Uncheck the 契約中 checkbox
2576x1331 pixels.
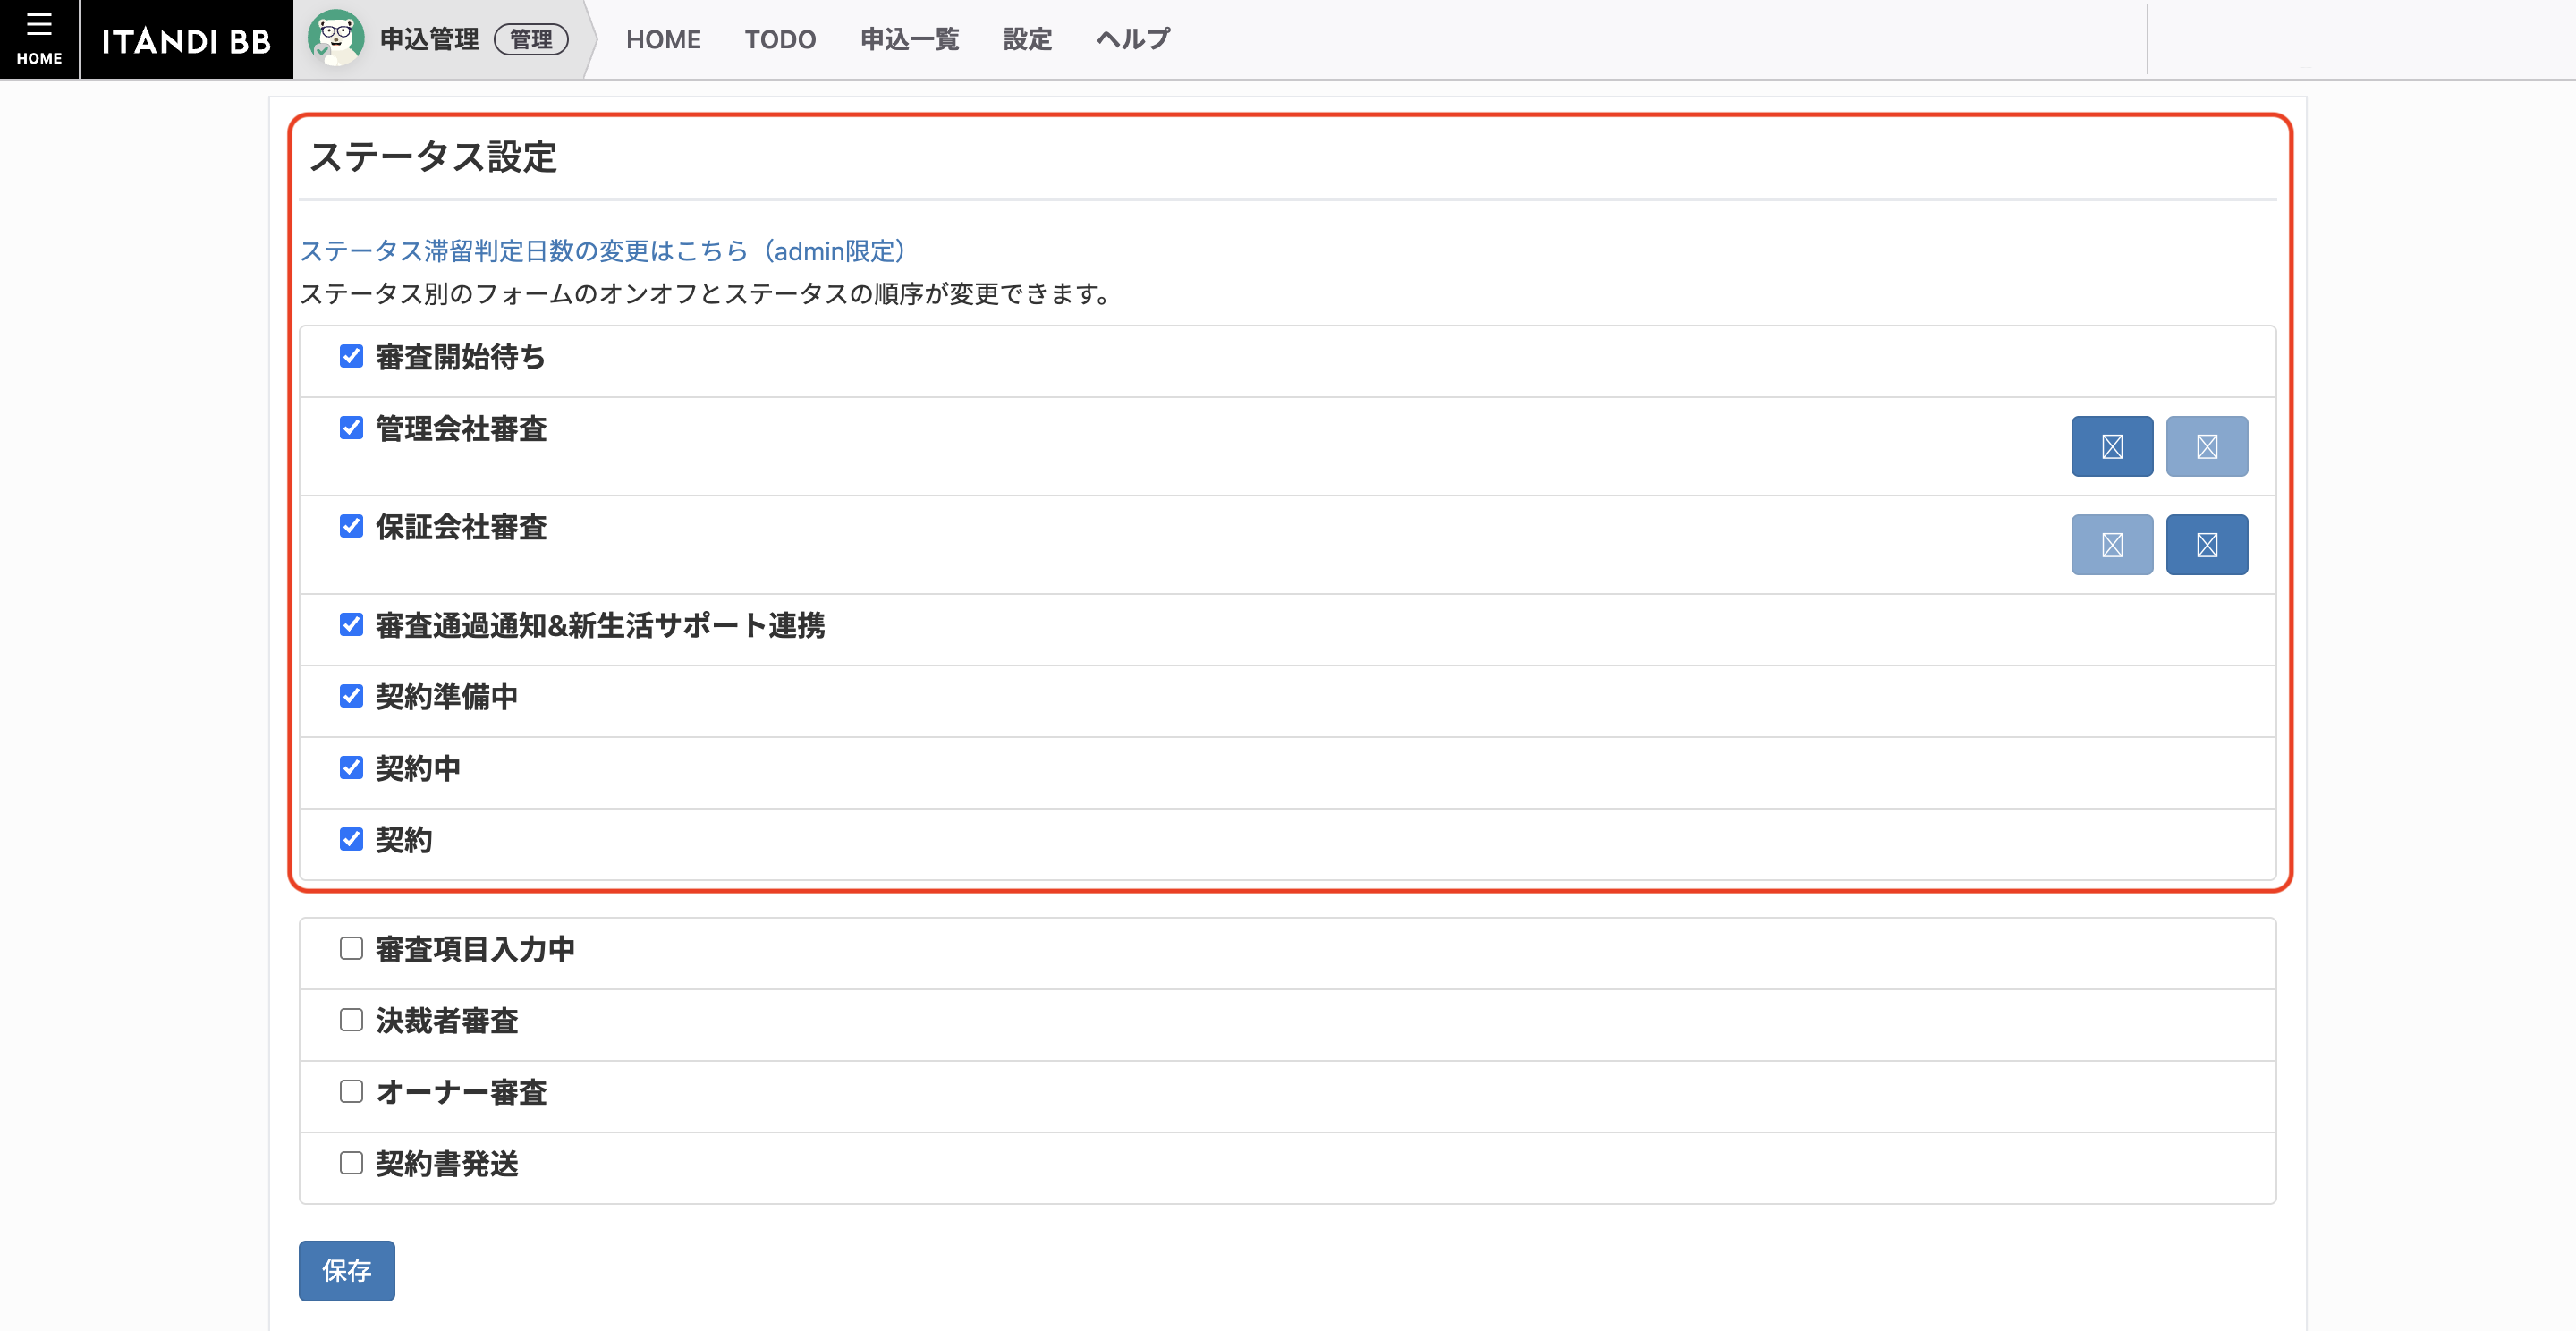(x=351, y=768)
